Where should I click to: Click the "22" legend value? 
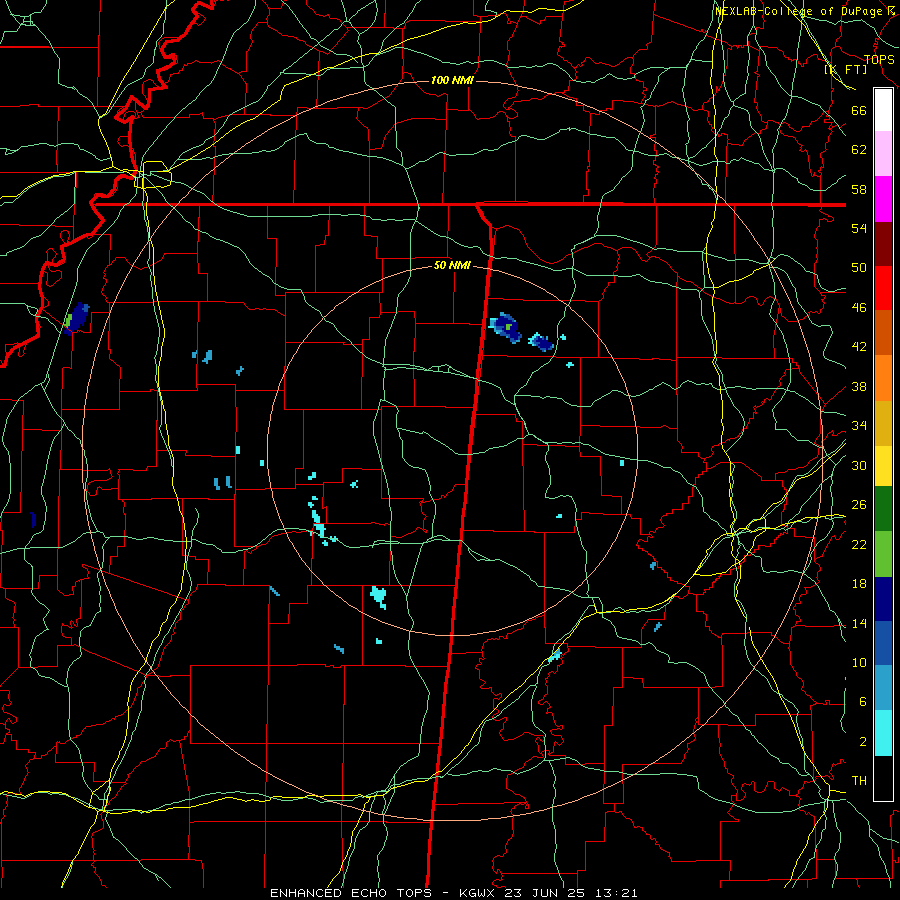point(859,544)
